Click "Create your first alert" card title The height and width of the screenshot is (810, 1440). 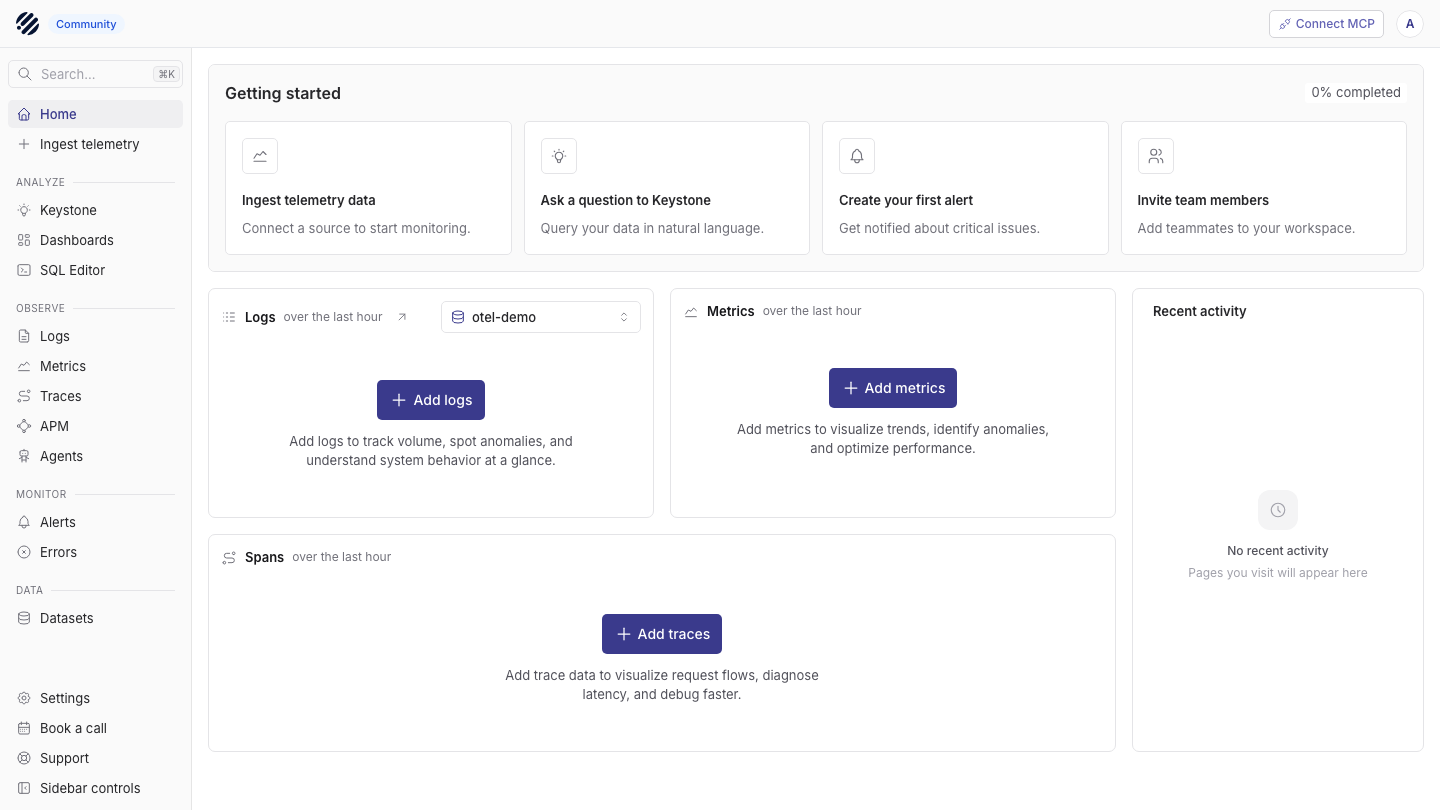click(x=906, y=200)
